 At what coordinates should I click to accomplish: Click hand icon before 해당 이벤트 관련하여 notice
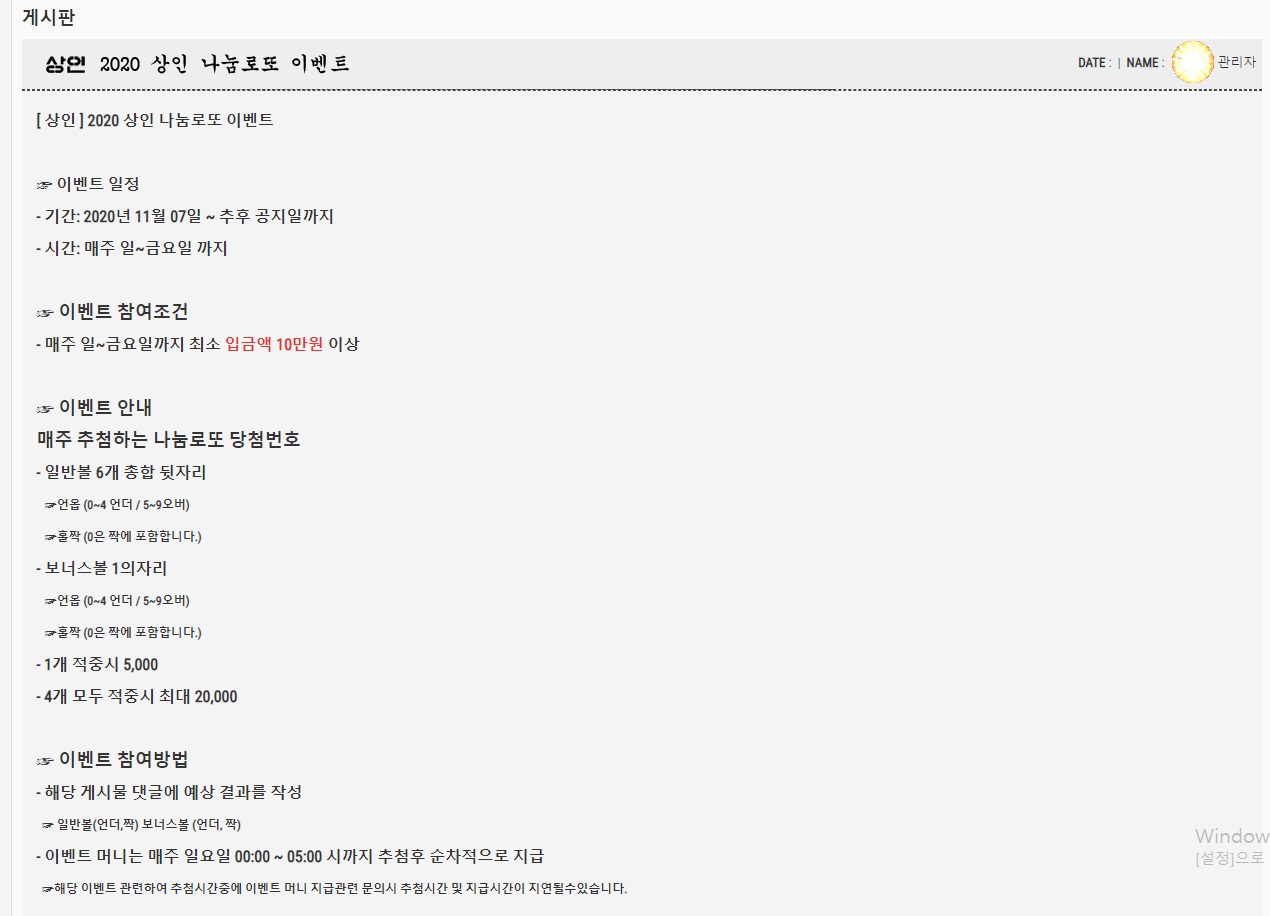click(x=46, y=889)
